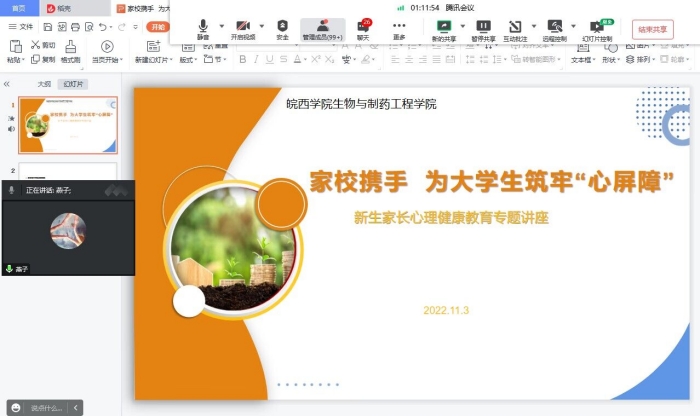Mute microphone in Tencent Meeting toolbar
This screenshot has height=416, width=700.
tap(203, 28)
